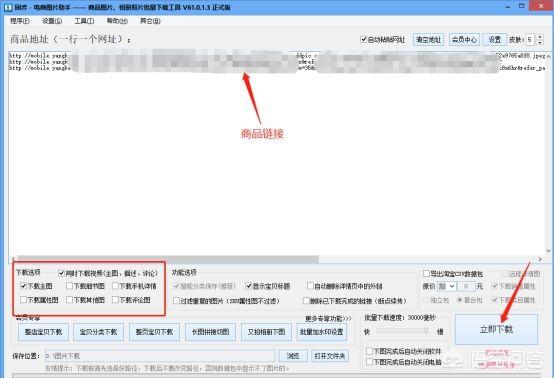Enable 自动删除详情页中的外链 checkbox
The width and height of the screenshot is (554, 379).
point(310,286)
